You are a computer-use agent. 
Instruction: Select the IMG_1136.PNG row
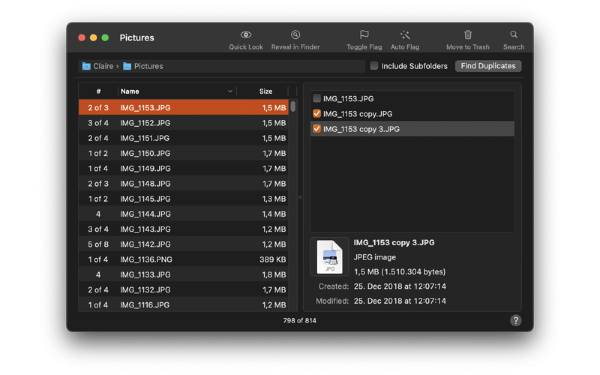coord(183,259)
